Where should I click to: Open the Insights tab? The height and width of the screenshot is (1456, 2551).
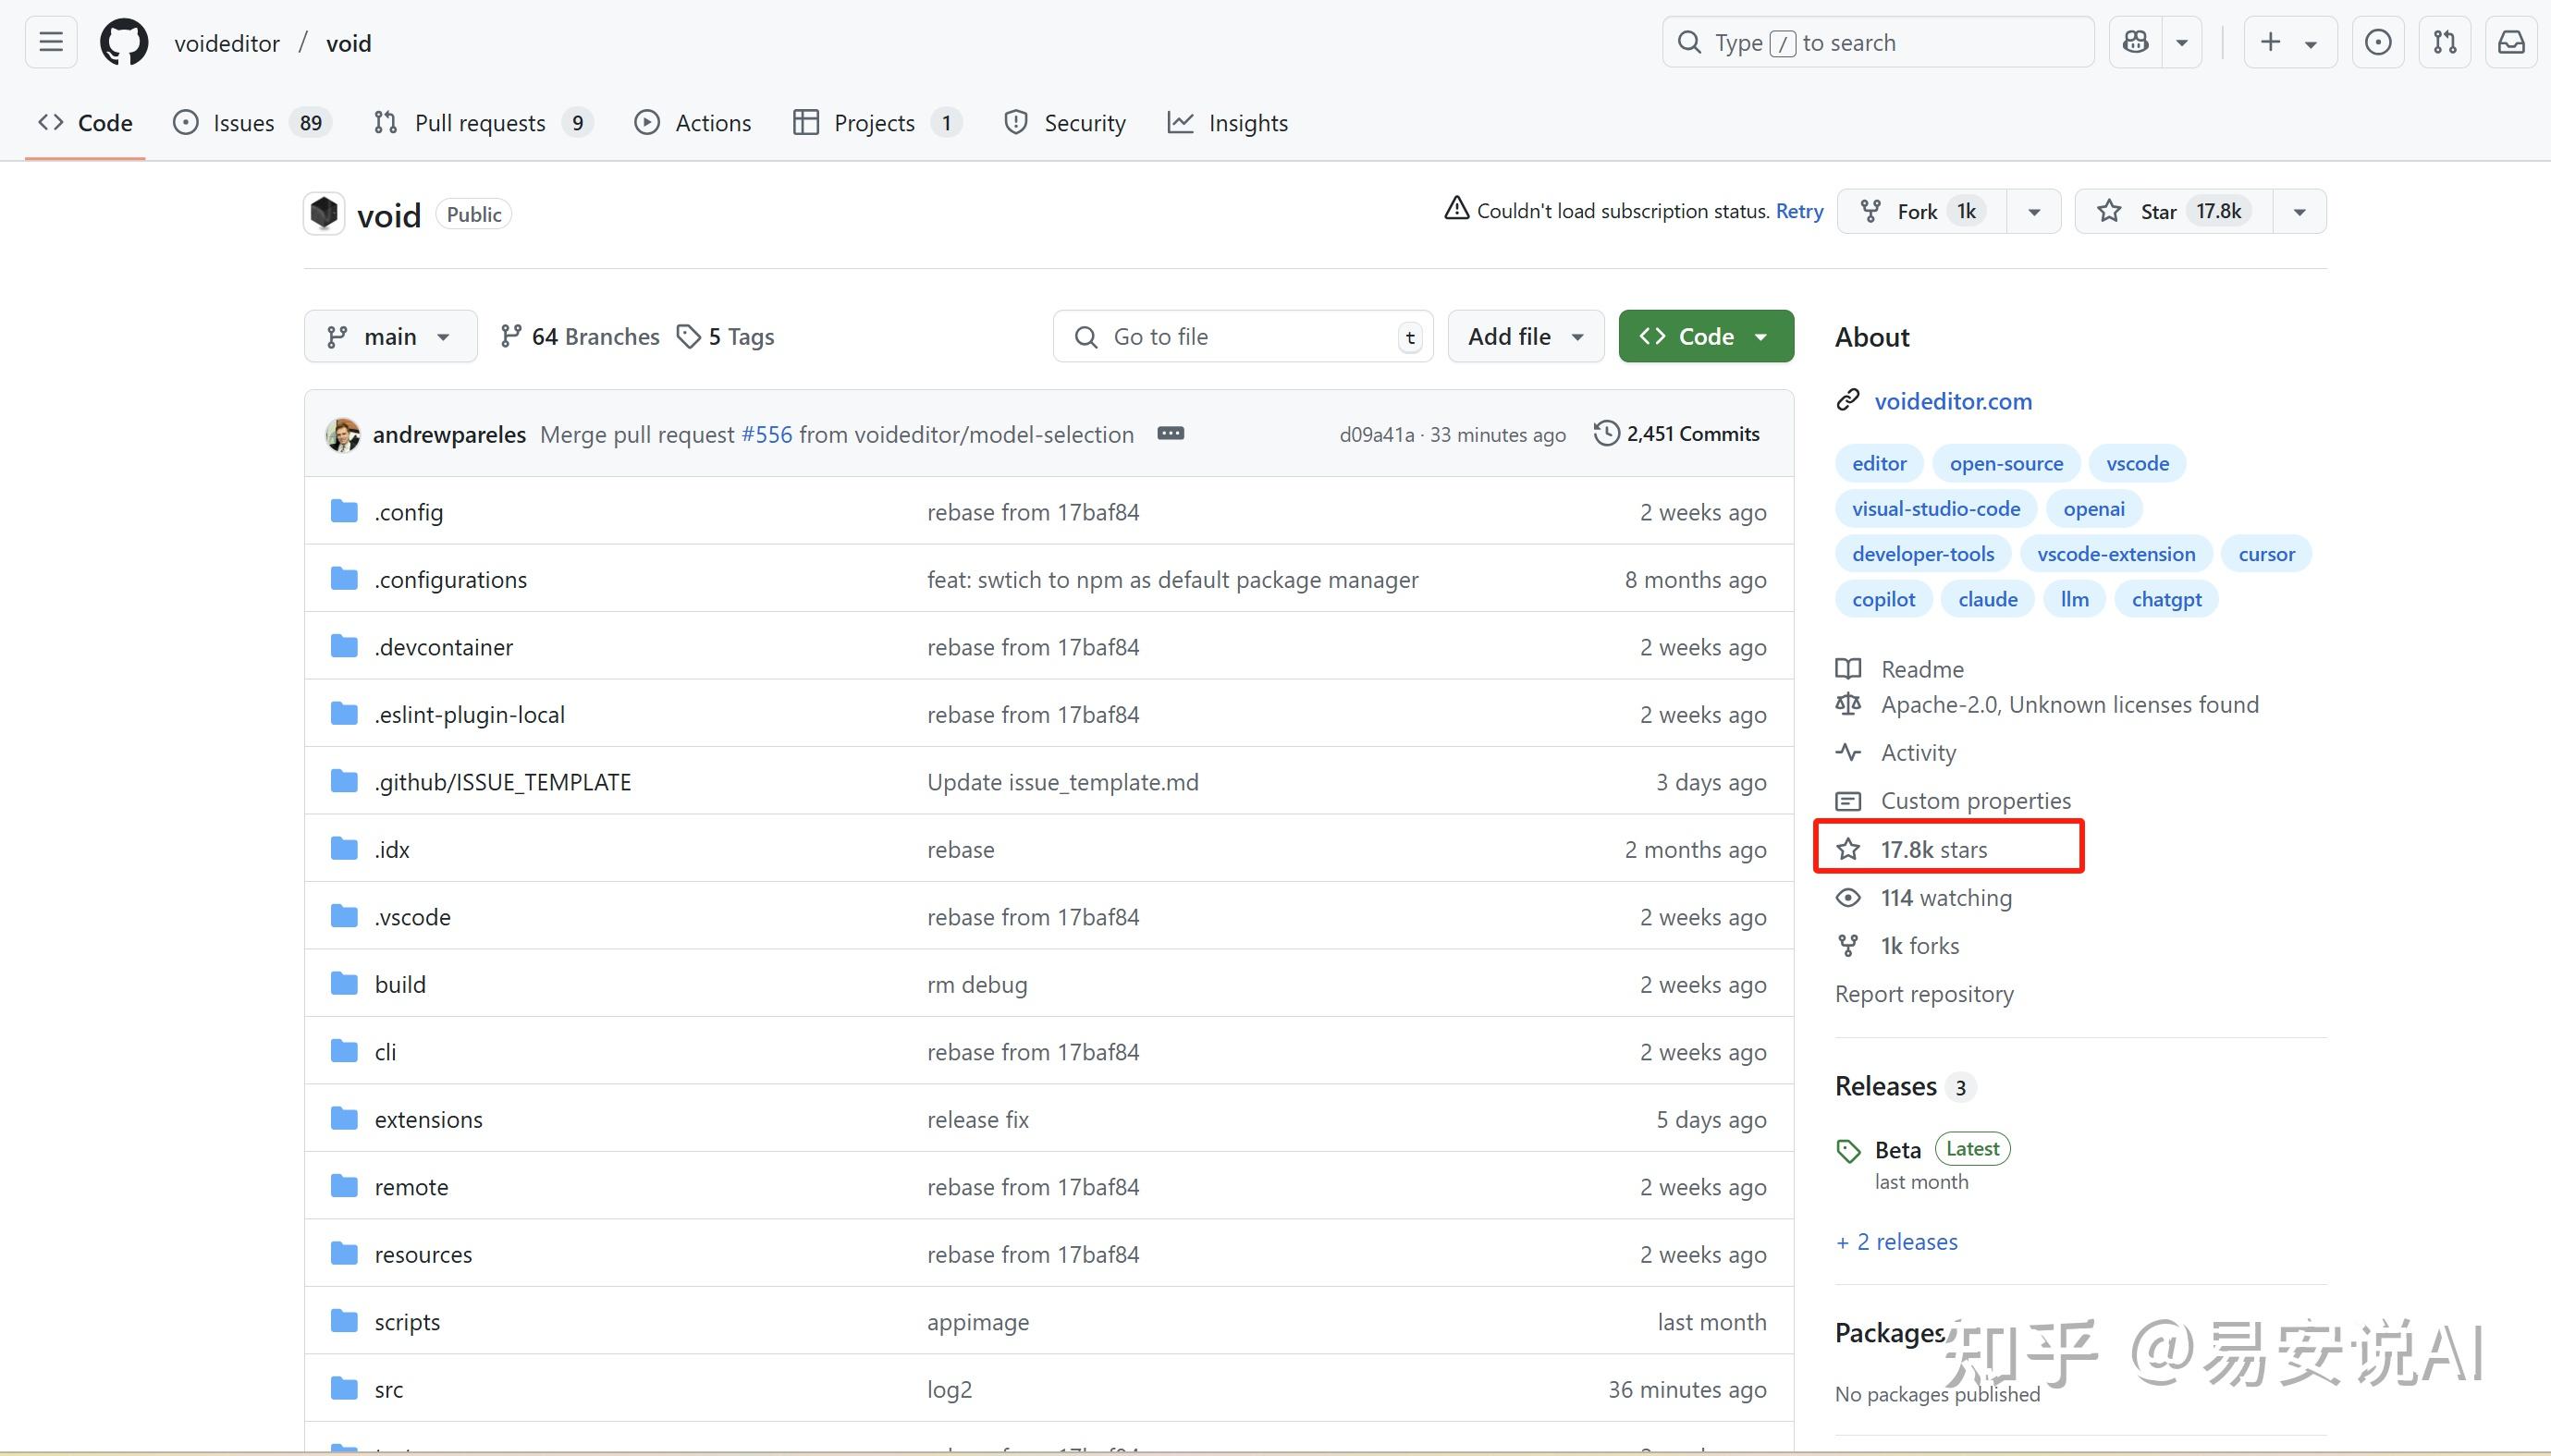(1247, 123)
